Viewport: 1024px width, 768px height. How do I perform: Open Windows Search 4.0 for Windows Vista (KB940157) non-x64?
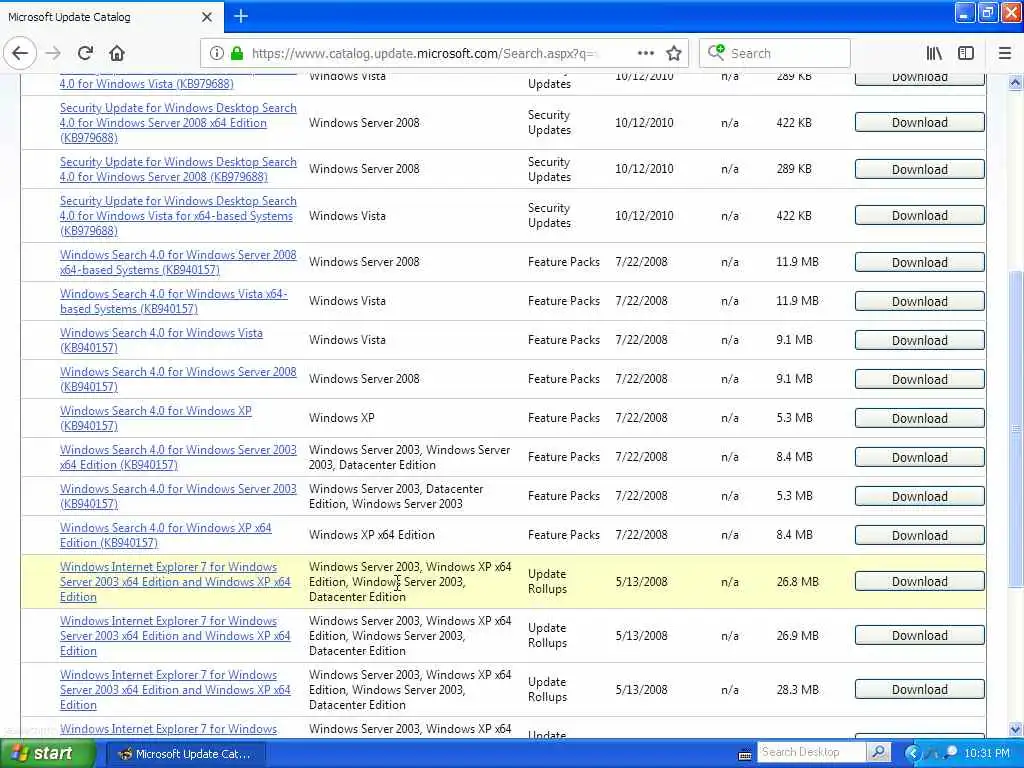pos(161,340)
